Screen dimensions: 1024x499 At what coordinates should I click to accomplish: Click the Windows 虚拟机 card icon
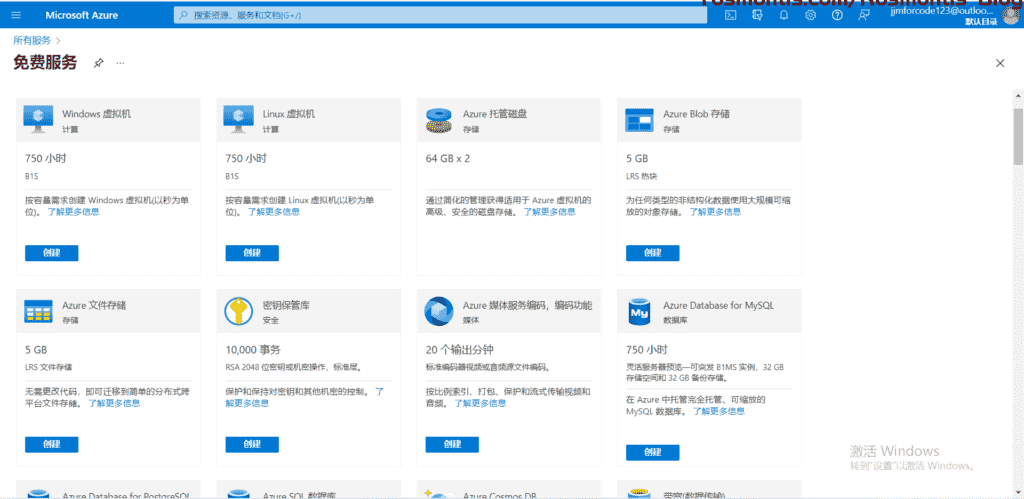(x=39, y=120)
